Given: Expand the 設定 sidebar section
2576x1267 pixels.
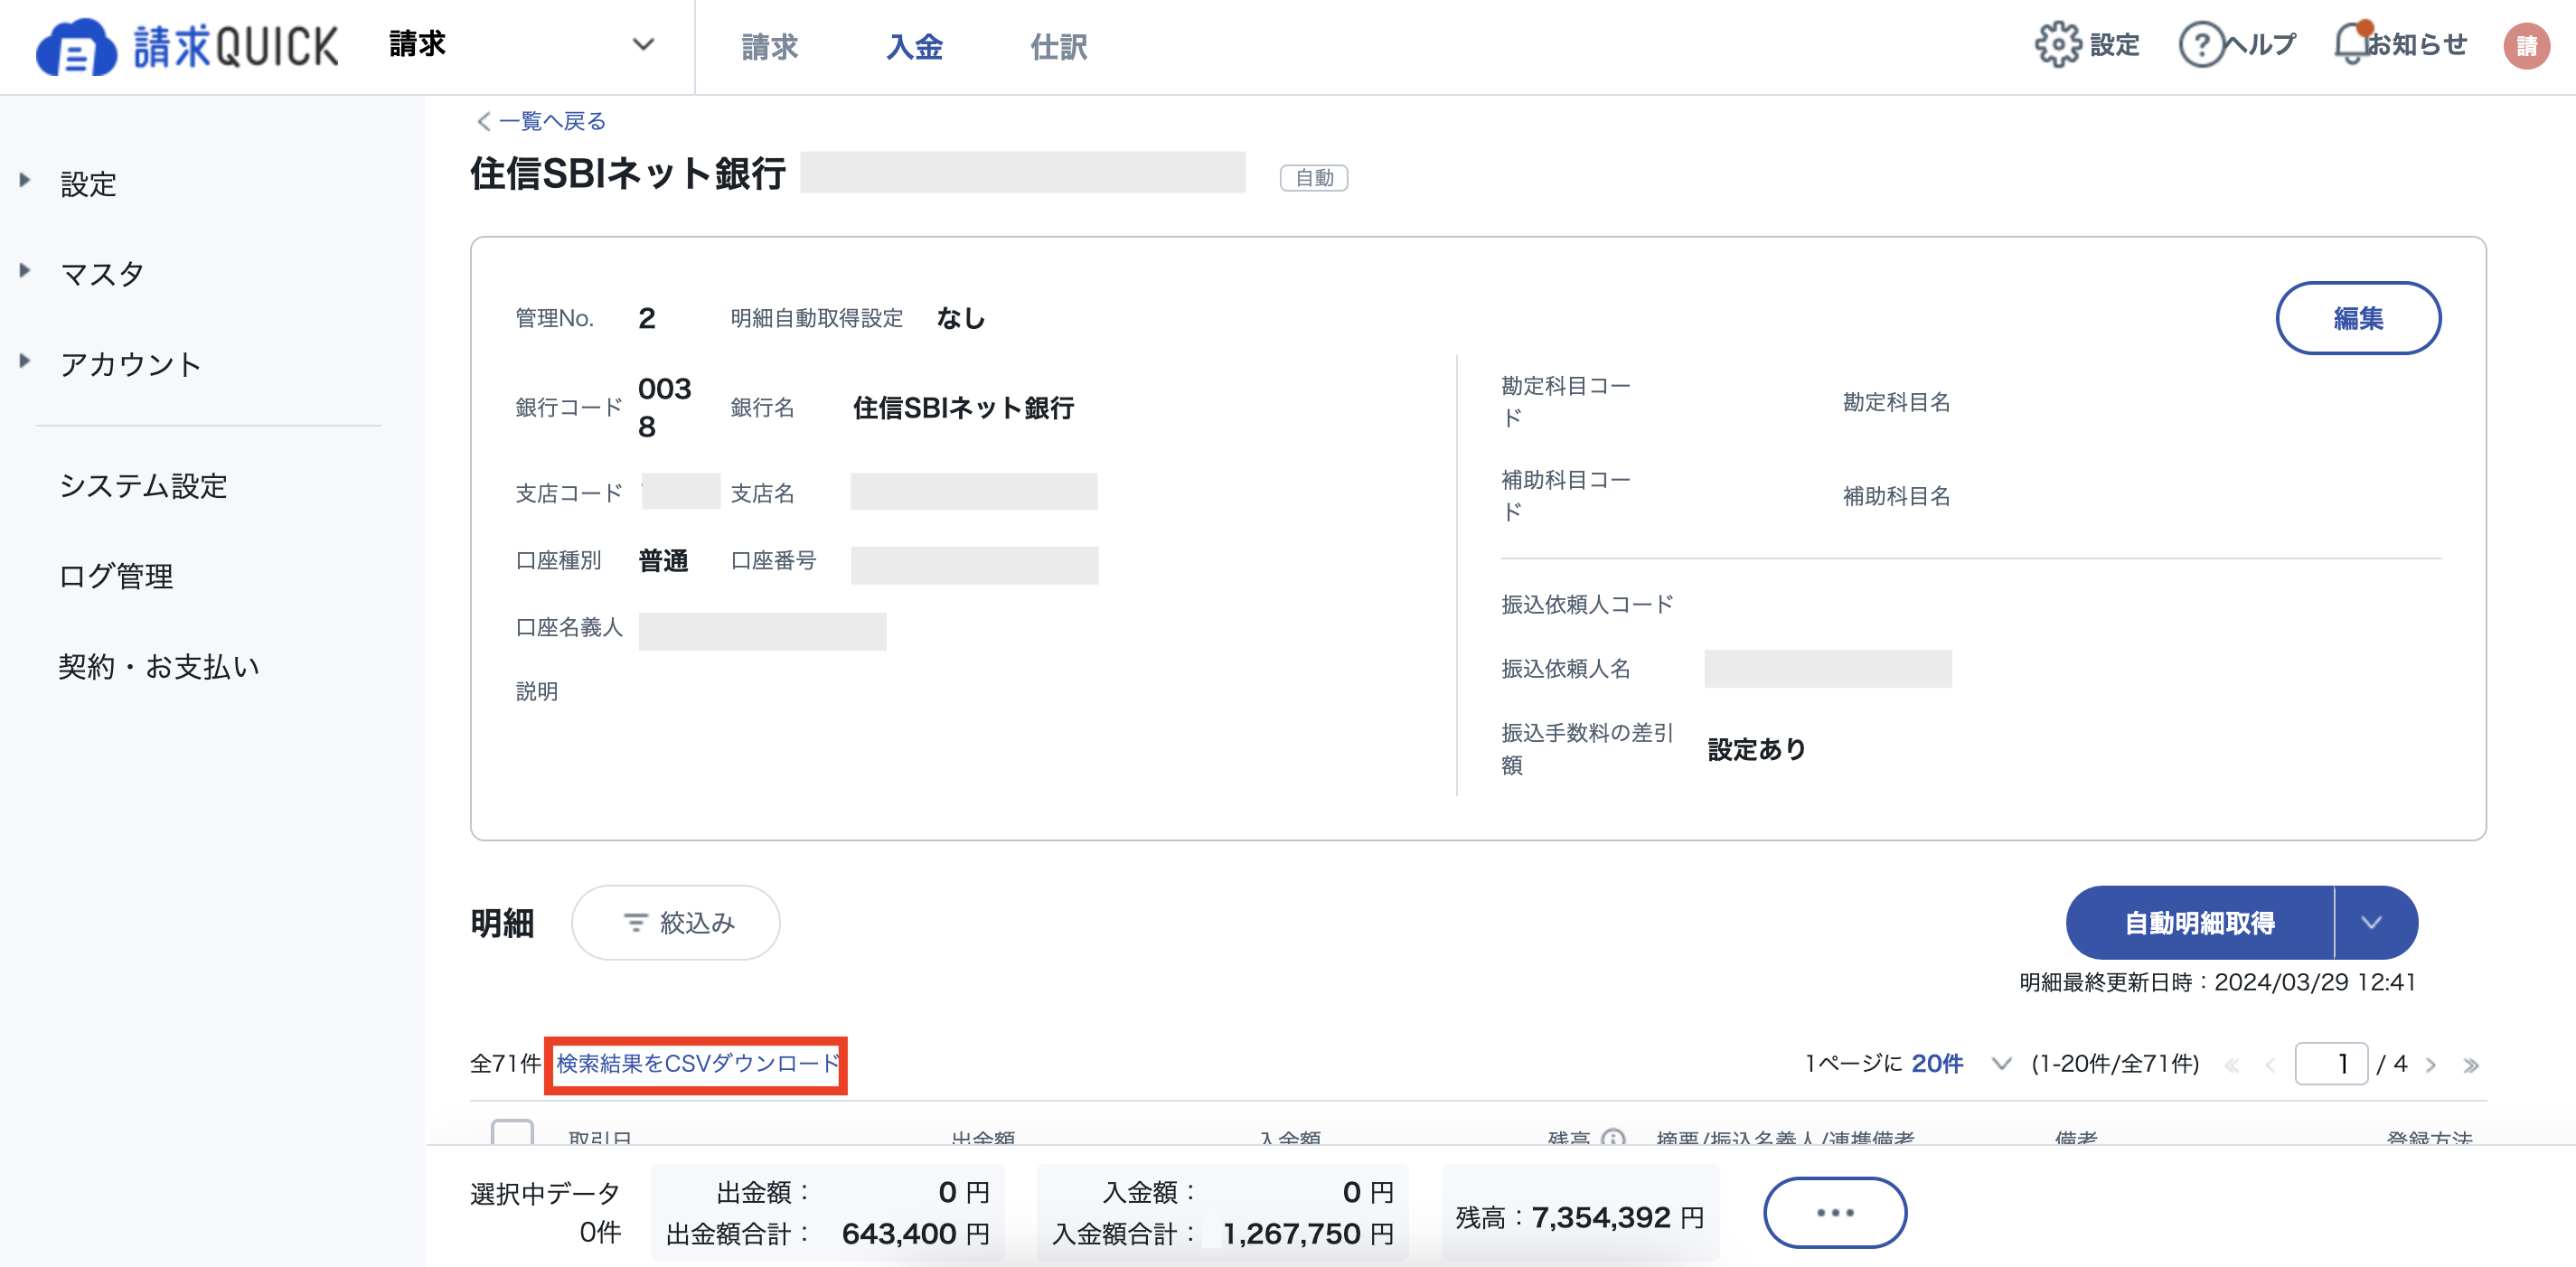Looking at the screenshot, I should [26, 181].
